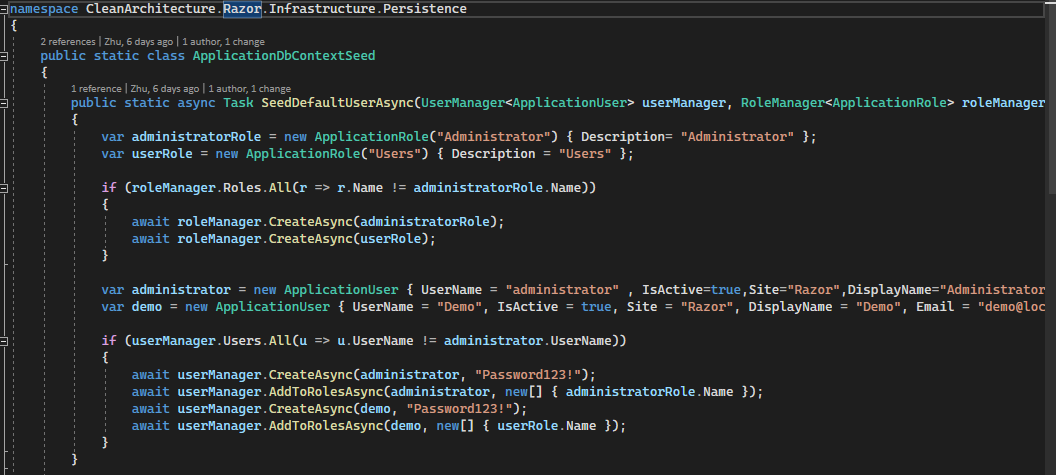Click RoleManager<ApplicationRole> parameter type
The height and width of the screenshot is (475, 1056).
click(847, 103)
